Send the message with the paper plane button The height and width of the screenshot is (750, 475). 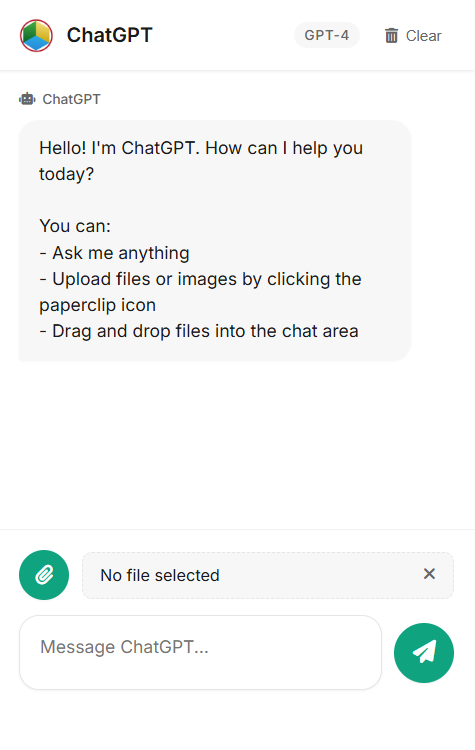(x=424, y=653)
